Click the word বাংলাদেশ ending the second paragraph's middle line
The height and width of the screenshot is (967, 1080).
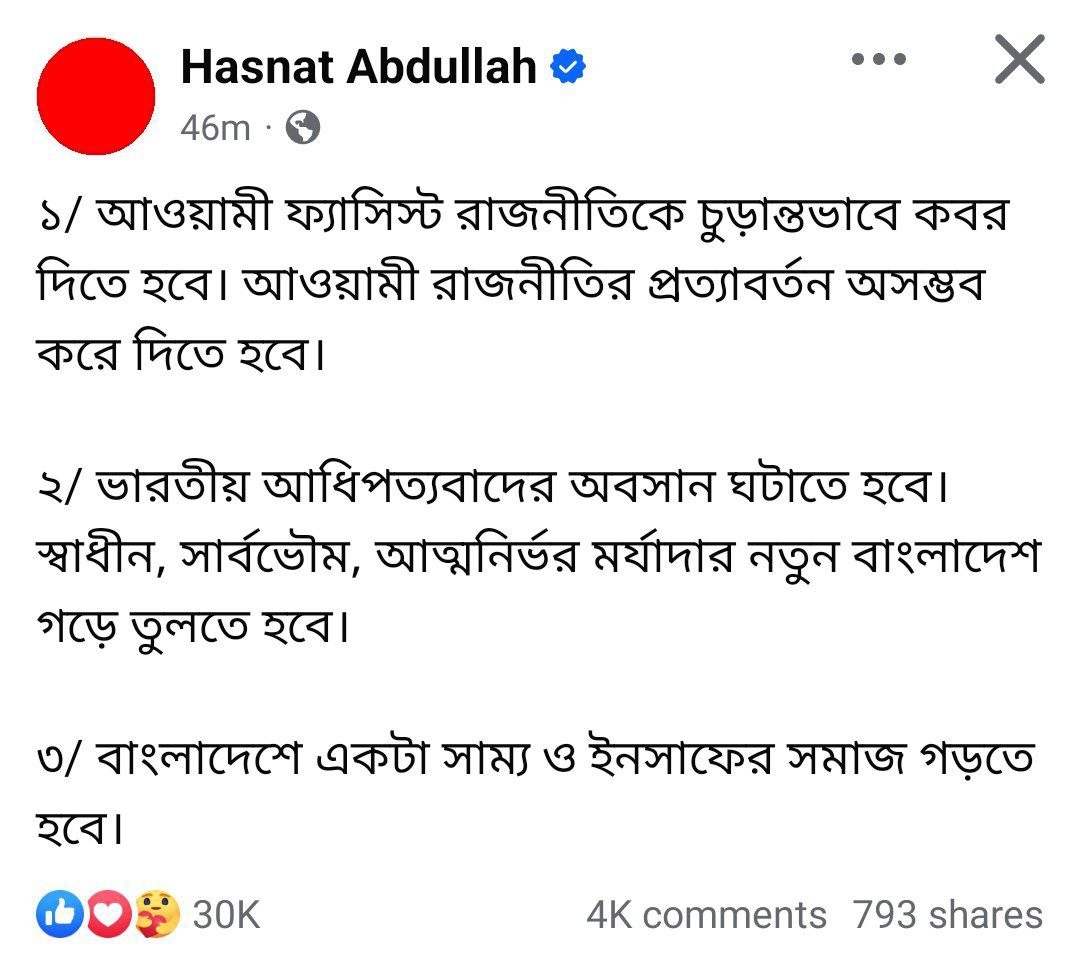[946, 557]
